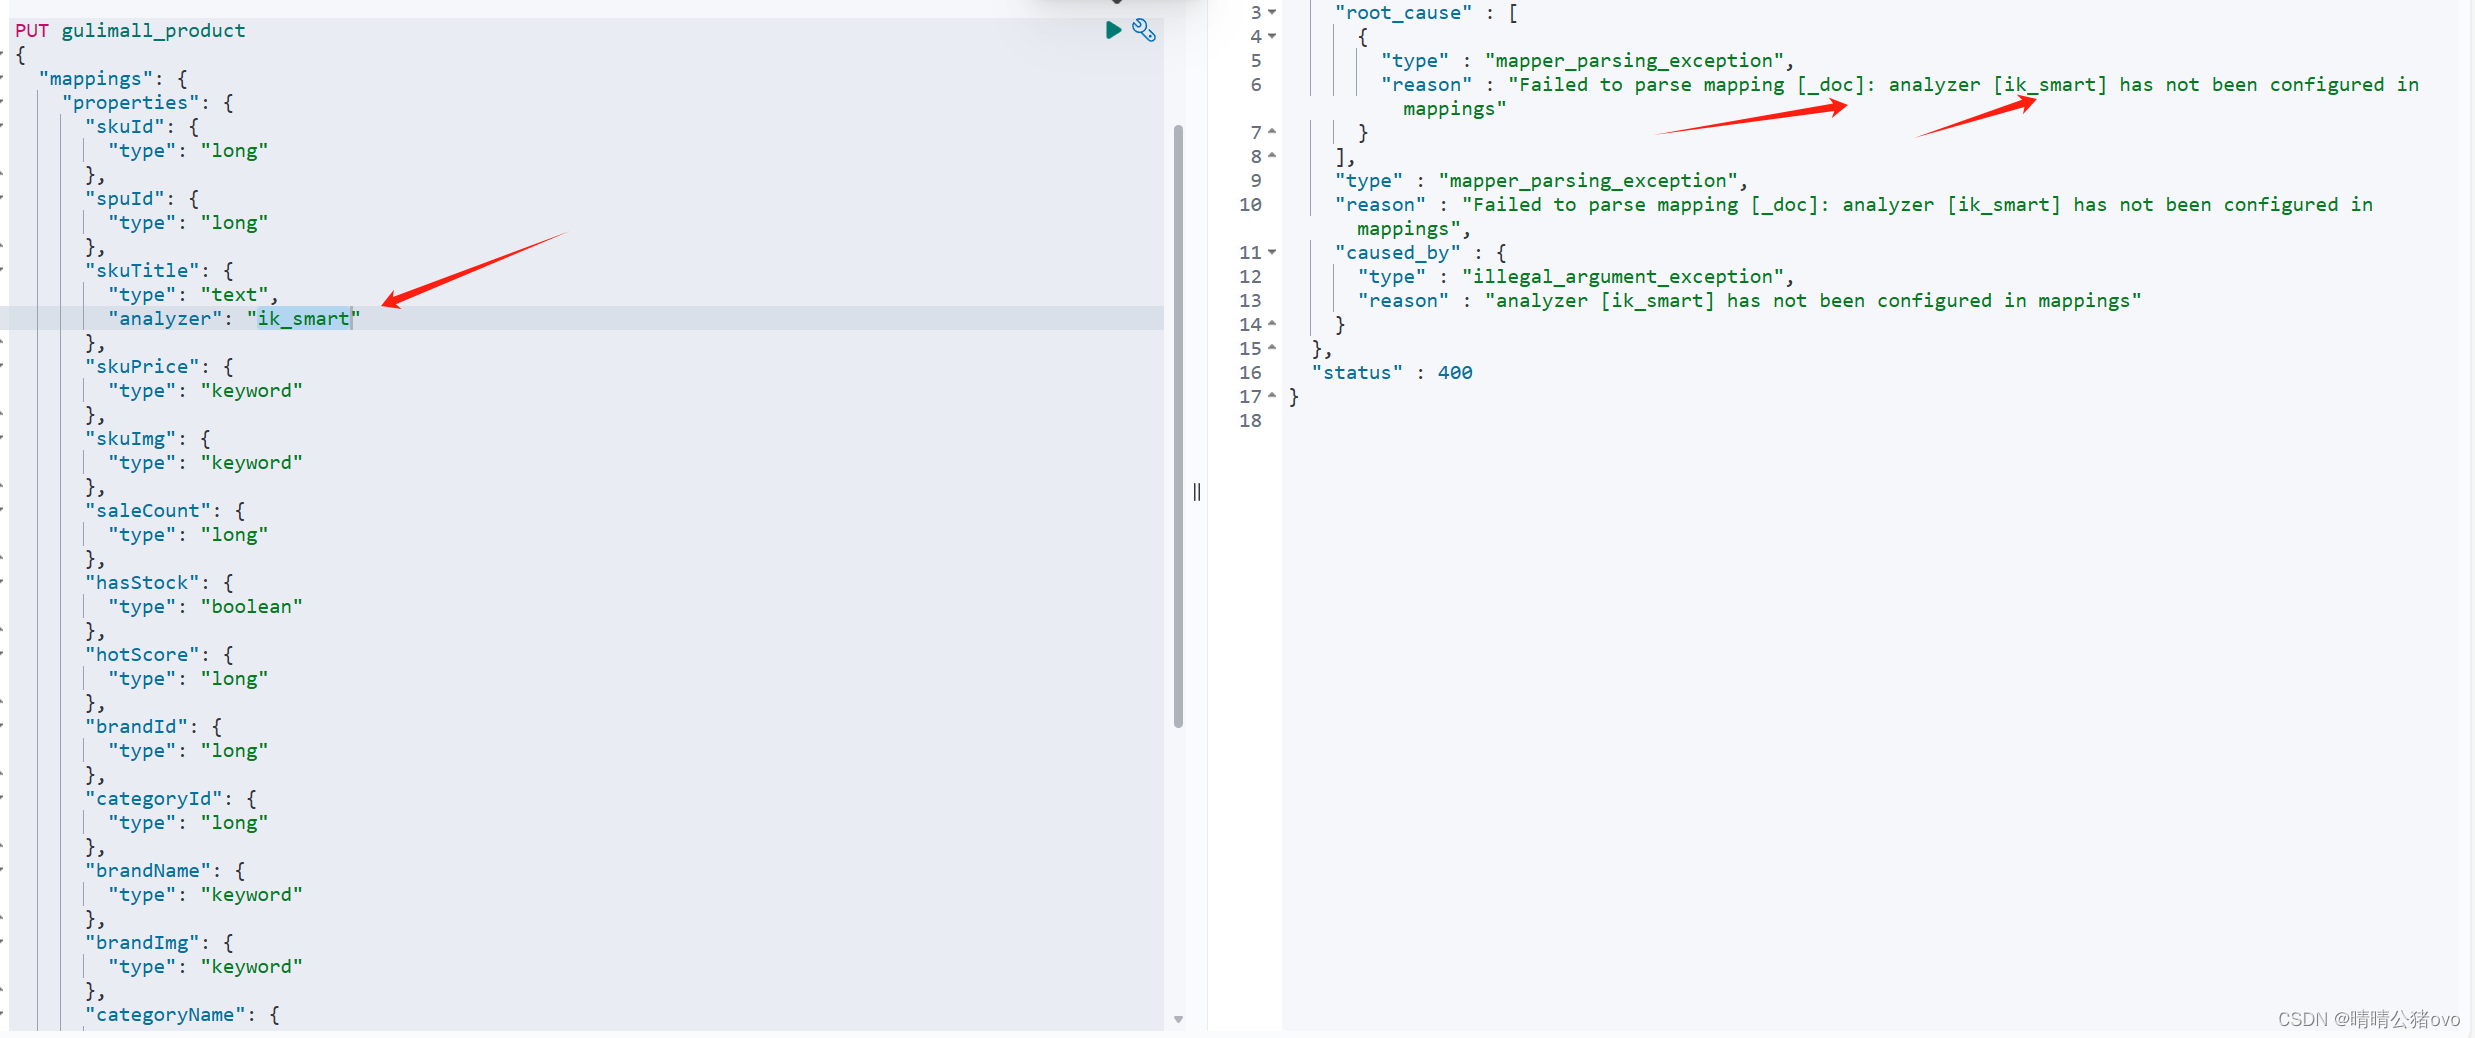
Task: Select the status 400 line in the response
Action: [x=1390, y=372]
